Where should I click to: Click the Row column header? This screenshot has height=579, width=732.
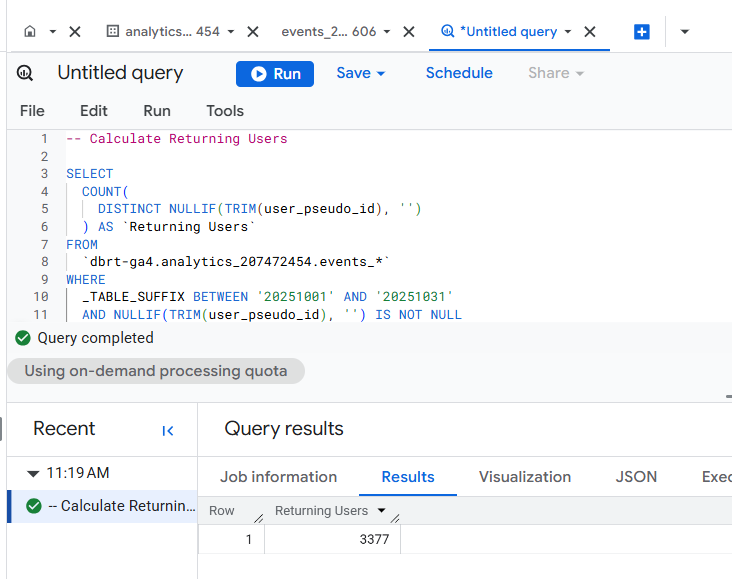coord(221,511)
